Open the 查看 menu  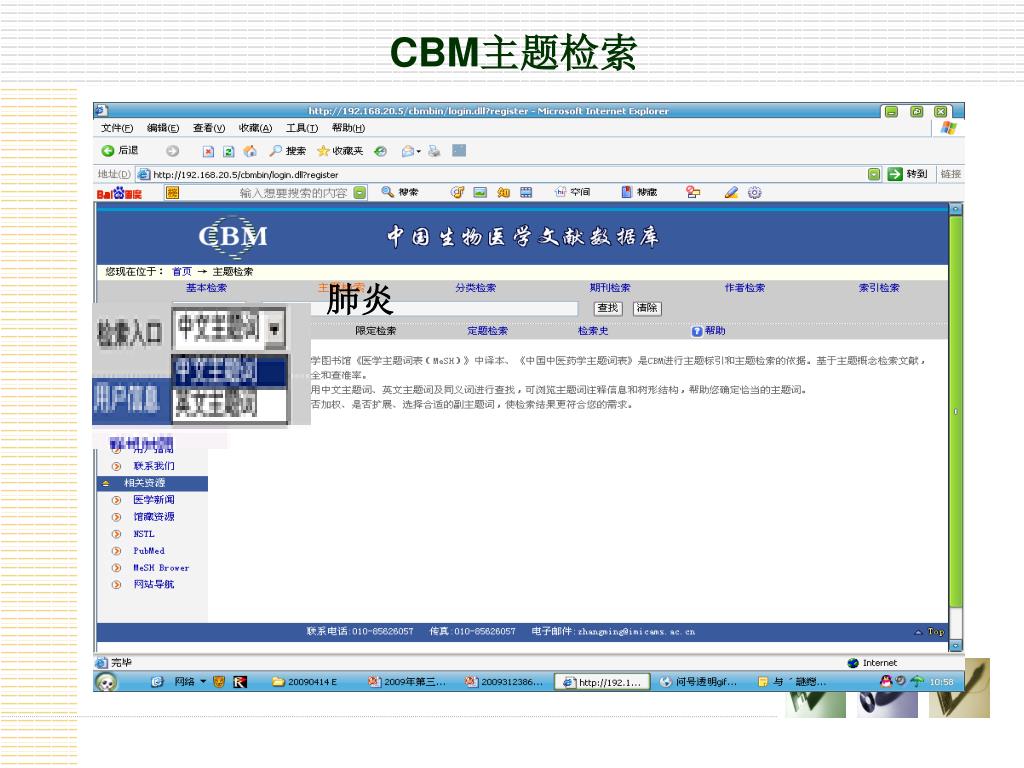click(x=209, y=128)
